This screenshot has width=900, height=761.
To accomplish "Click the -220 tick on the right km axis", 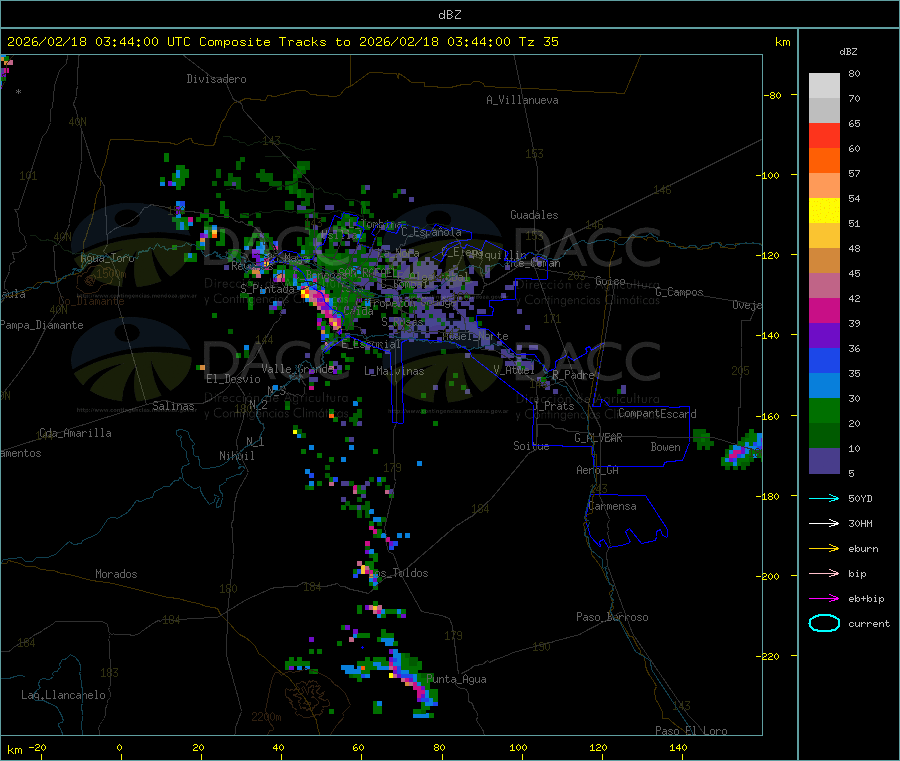I will point(769,657).
